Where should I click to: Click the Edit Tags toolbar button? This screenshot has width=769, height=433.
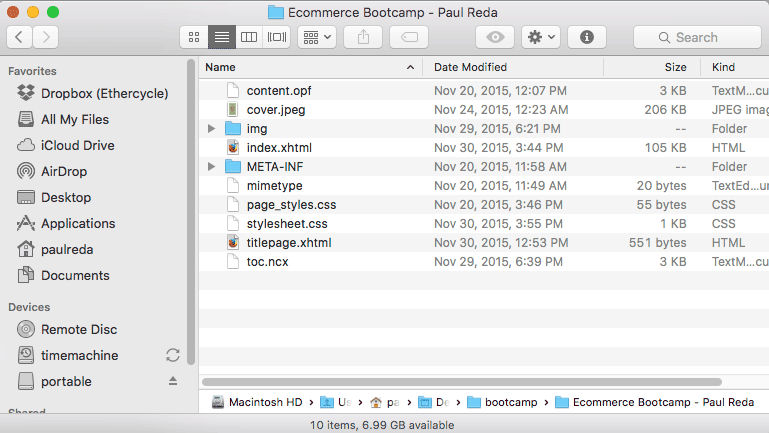pyautogui.click(x=408, y=37)
